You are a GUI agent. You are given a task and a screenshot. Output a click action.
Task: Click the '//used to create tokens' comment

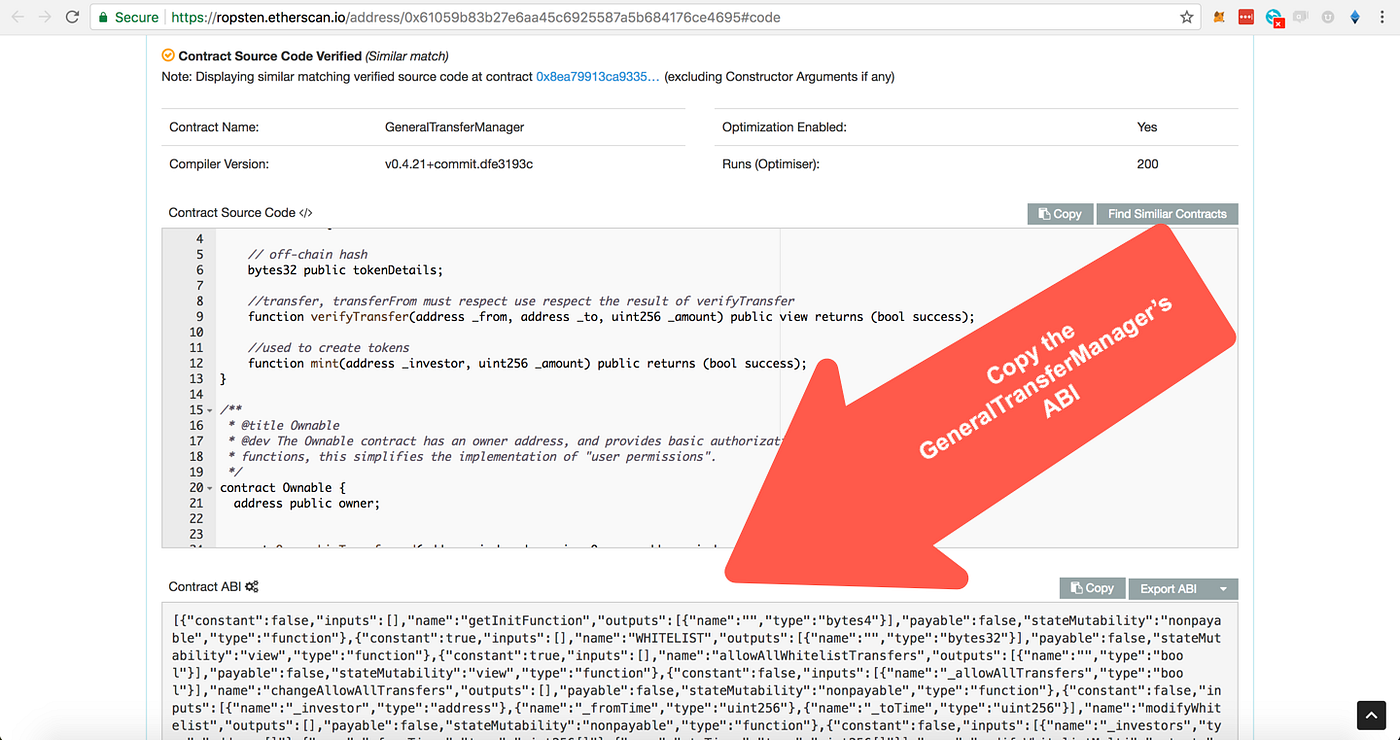point(328,348)
